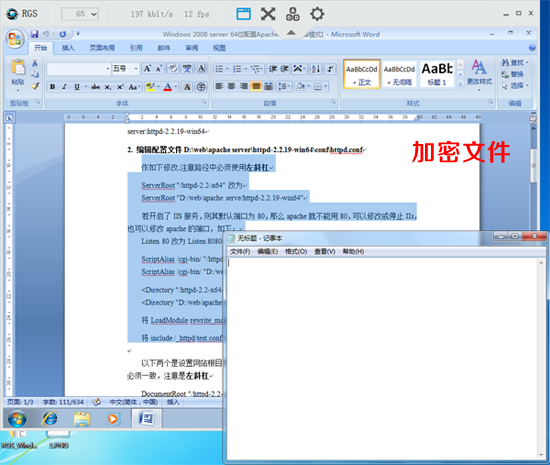Open the RGS quality dropdown showing 65
Screen dimensions: 550x465
click(80, 14)
